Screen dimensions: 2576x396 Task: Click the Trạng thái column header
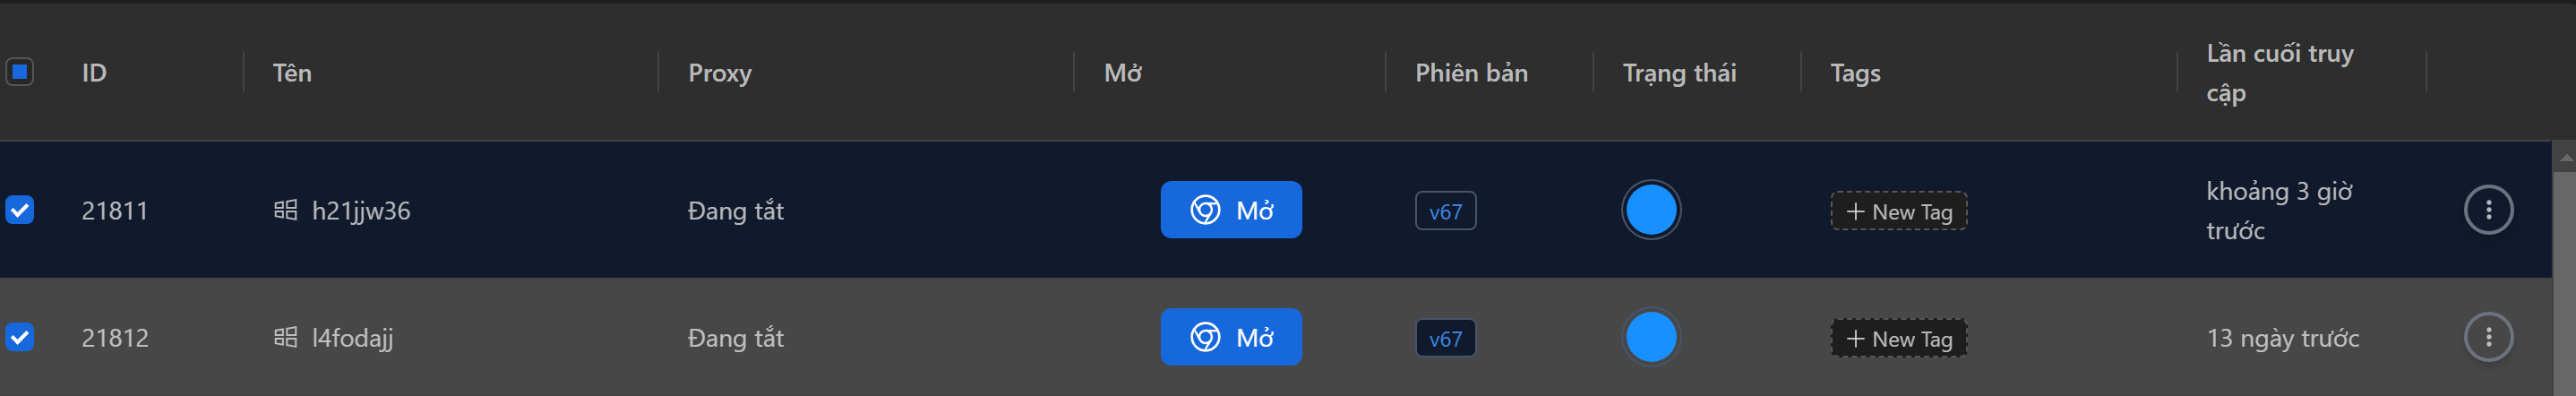pyautogui.click(x=1679, y=73)
